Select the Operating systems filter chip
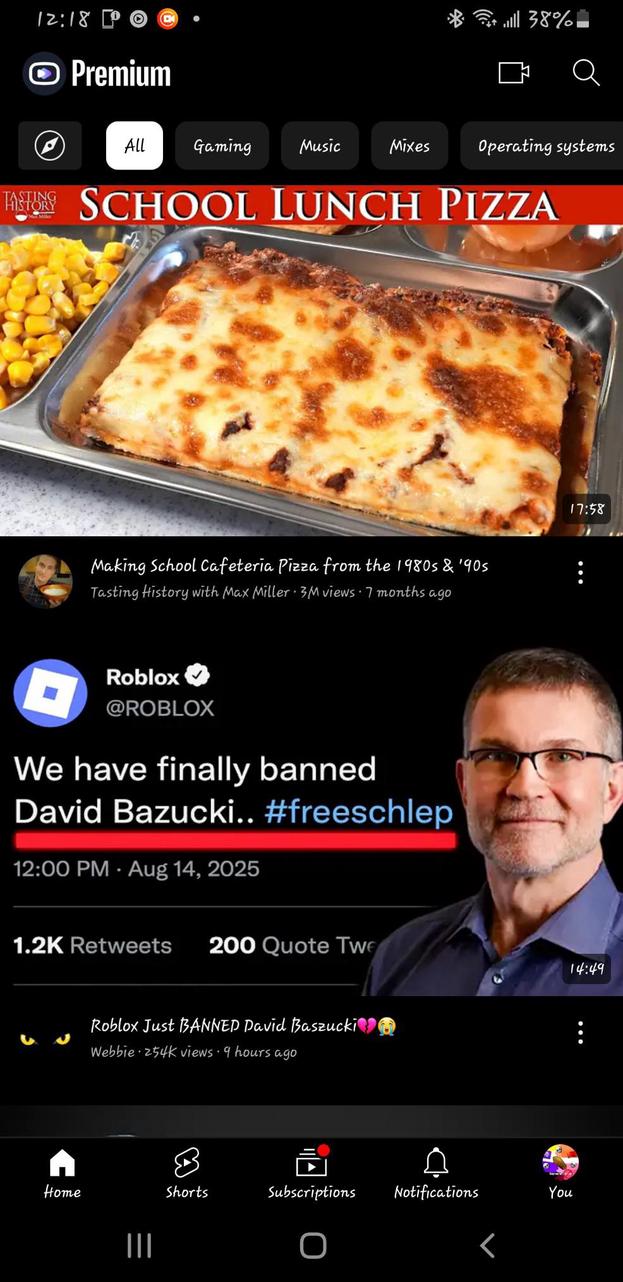This screenshot has height=1282, width=623. [x=541, y=146]
